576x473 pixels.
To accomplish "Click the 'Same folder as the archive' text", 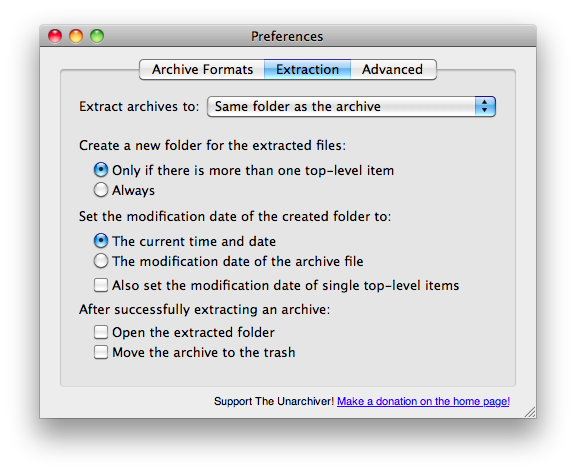I will (298, 106).
